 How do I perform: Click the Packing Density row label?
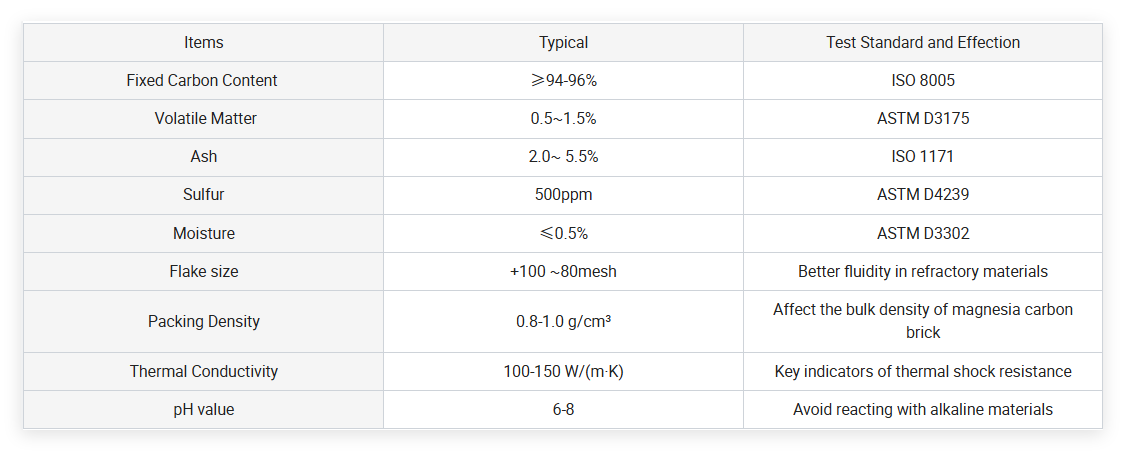[203, 321]
